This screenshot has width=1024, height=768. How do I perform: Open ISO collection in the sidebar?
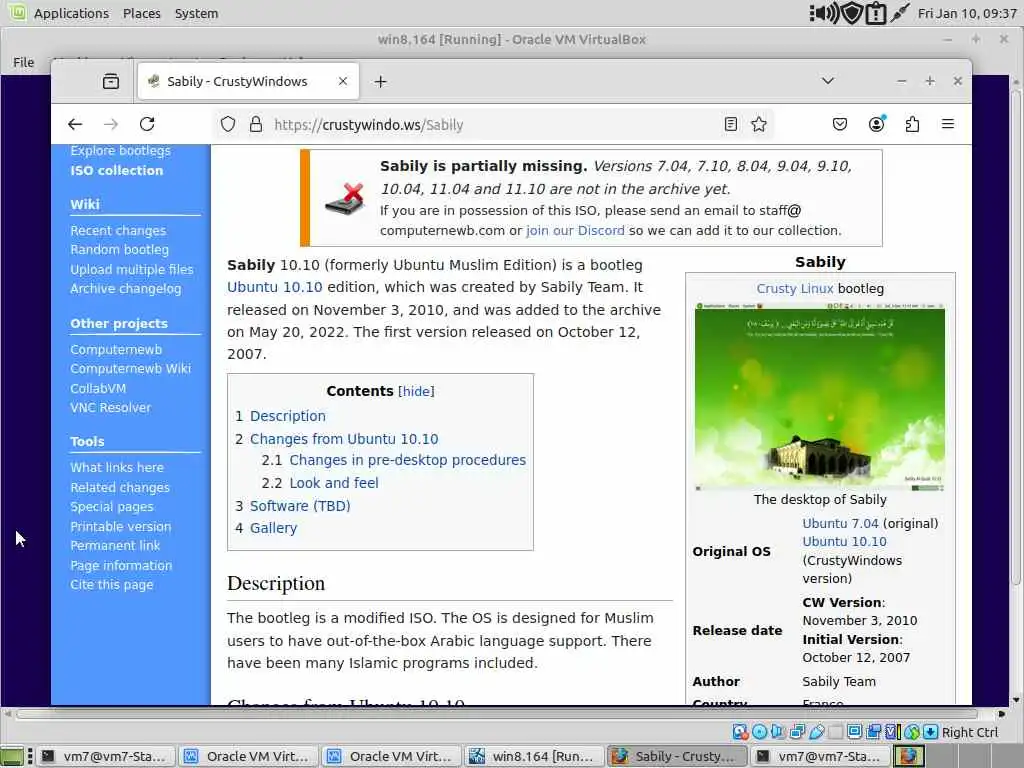(x=116, y=170)
